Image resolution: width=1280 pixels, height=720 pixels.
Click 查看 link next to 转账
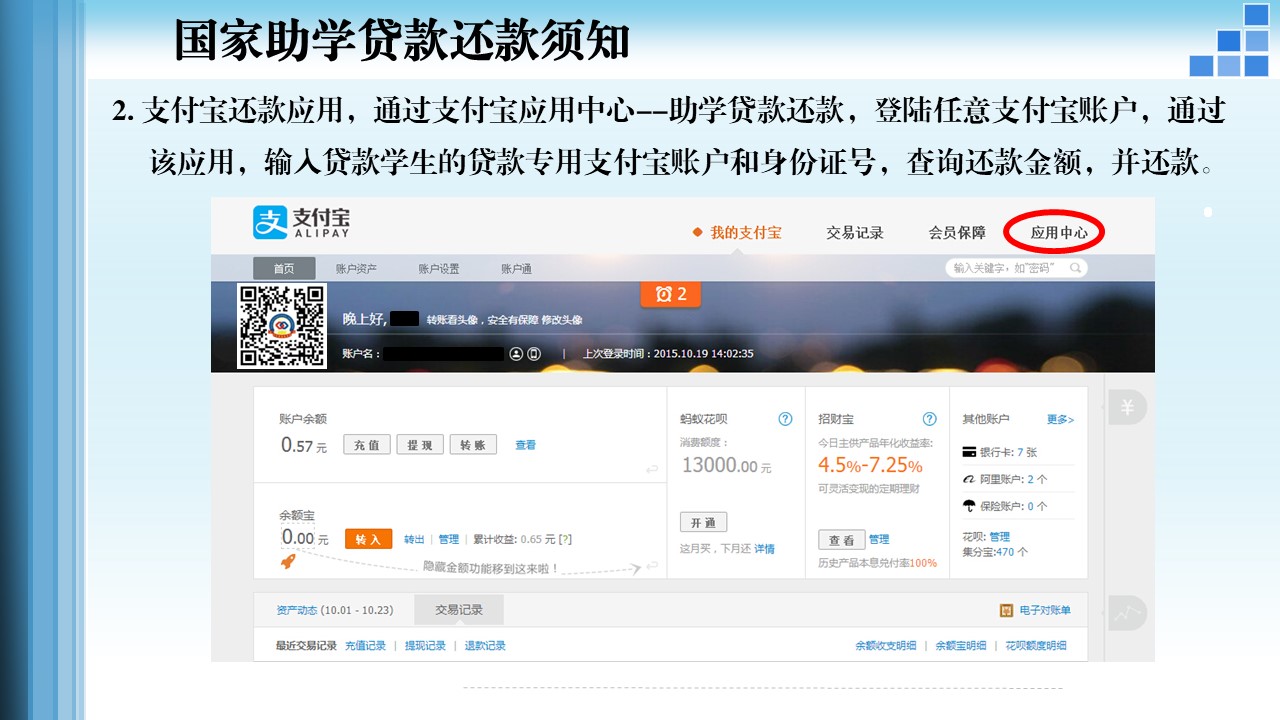526,445
